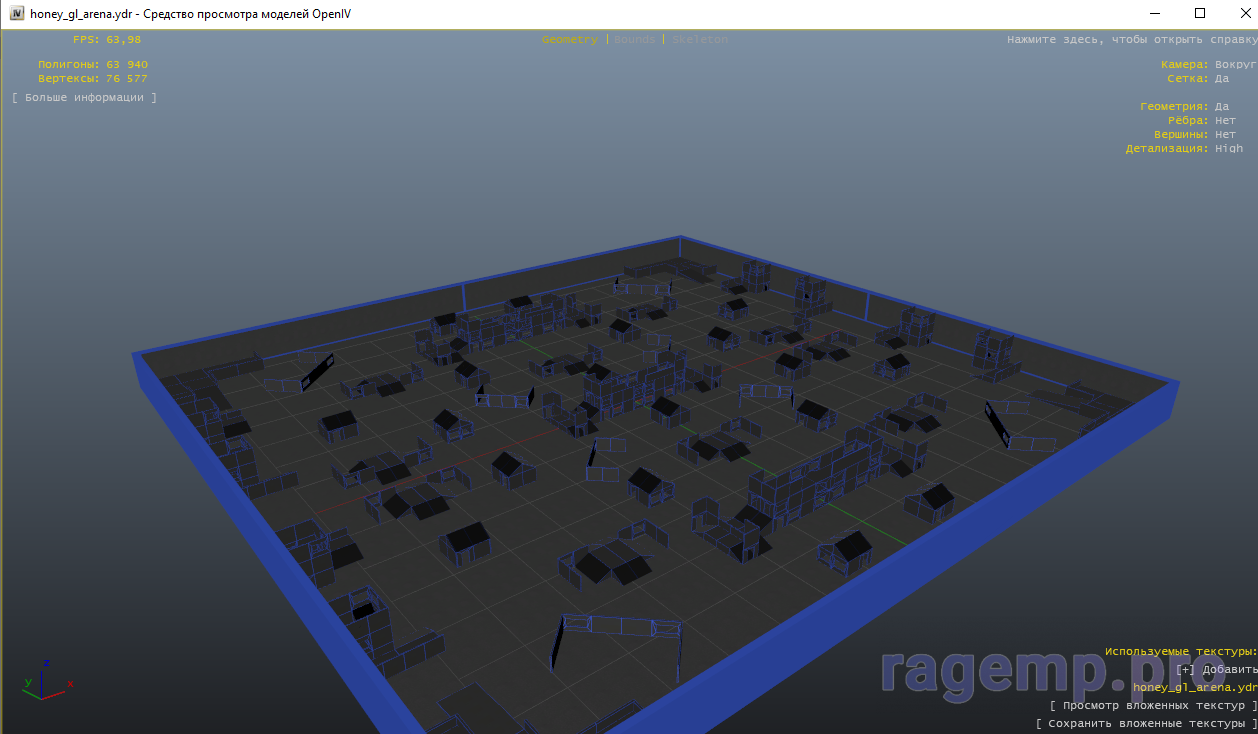Click the XYZ axis gizmo

click(x=45, y=678)
